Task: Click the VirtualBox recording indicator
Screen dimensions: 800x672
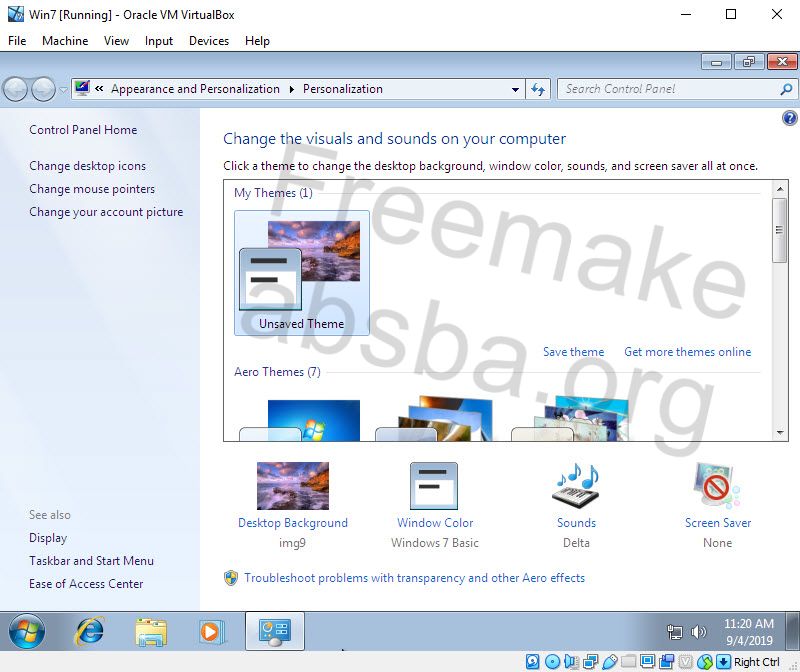Action: (666, 662)
